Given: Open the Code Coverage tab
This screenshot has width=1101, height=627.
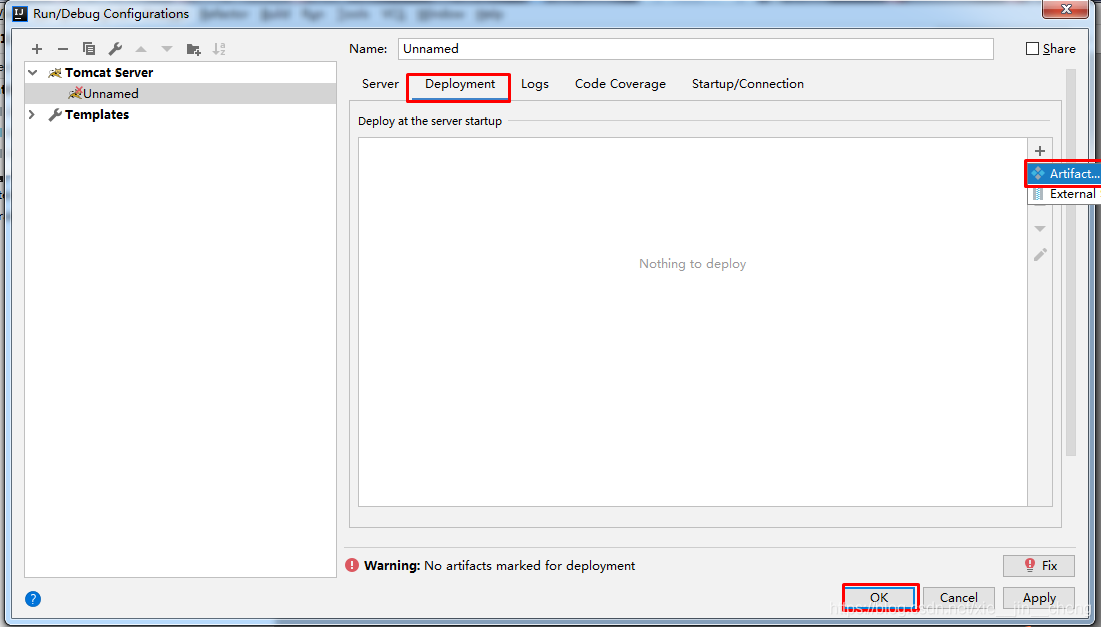Looking at the screenshot, I should point(620,84).
